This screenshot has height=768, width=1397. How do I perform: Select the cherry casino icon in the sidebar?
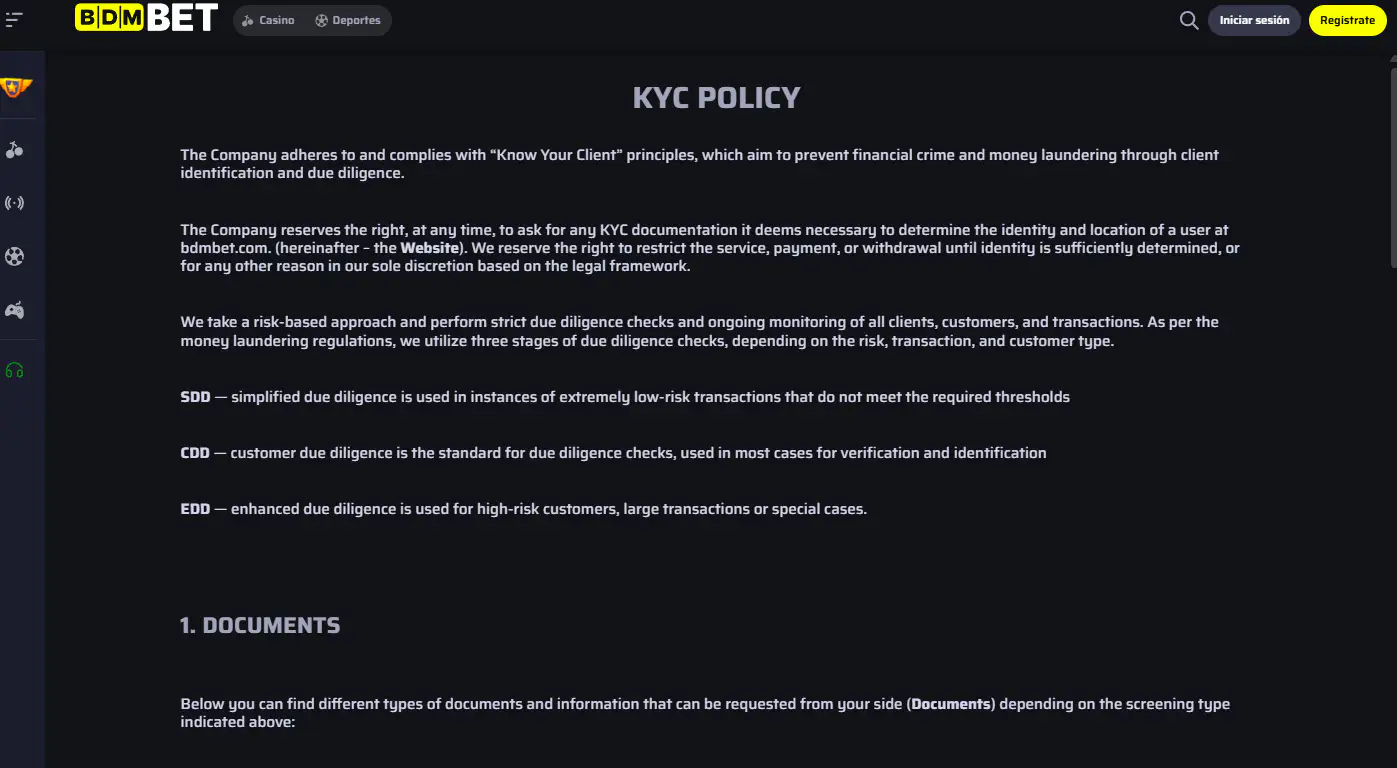(14, 150)
